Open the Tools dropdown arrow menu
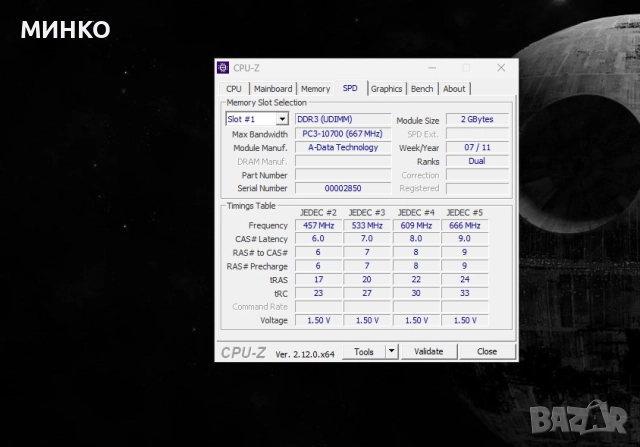Image resolution: width=640 pixels, height=447 pixels. pyautogui.click(x=391, y=352)
